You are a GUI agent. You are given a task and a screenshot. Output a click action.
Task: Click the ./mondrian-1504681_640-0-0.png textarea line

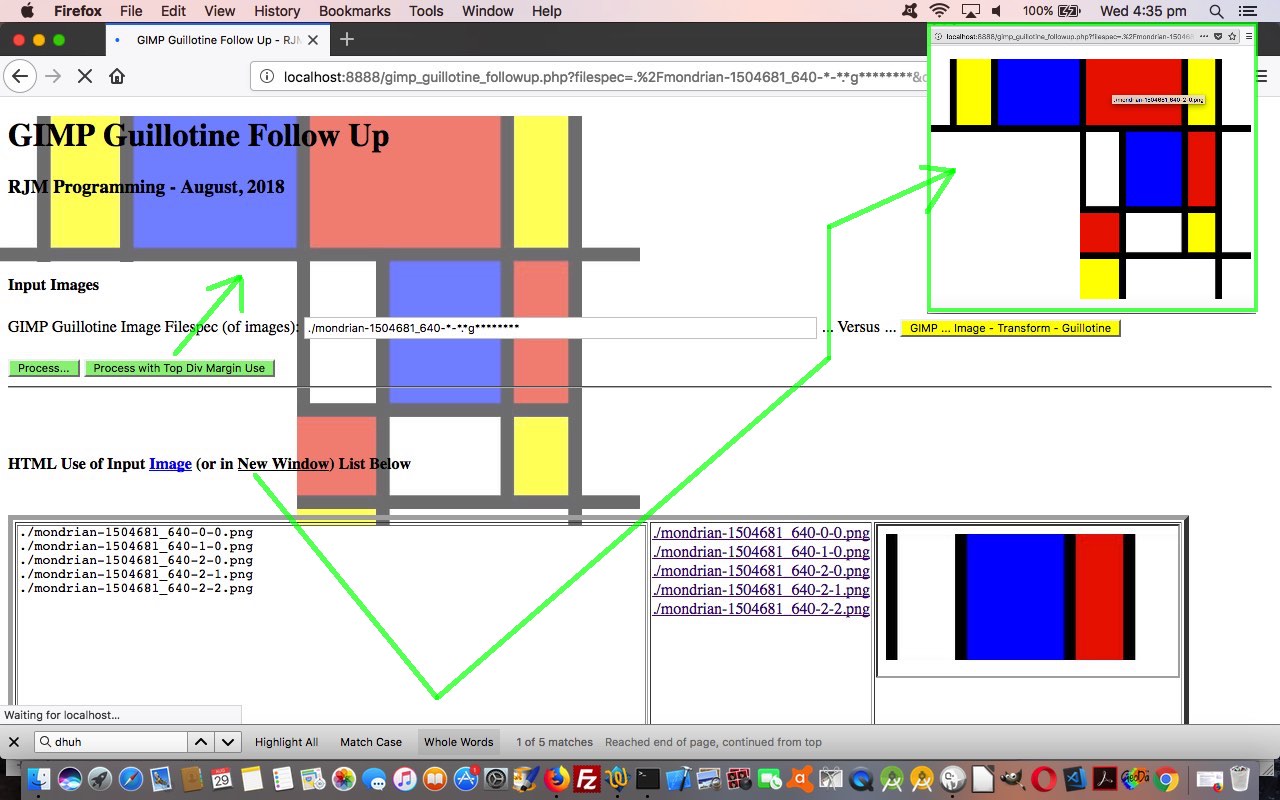[136, 533]
